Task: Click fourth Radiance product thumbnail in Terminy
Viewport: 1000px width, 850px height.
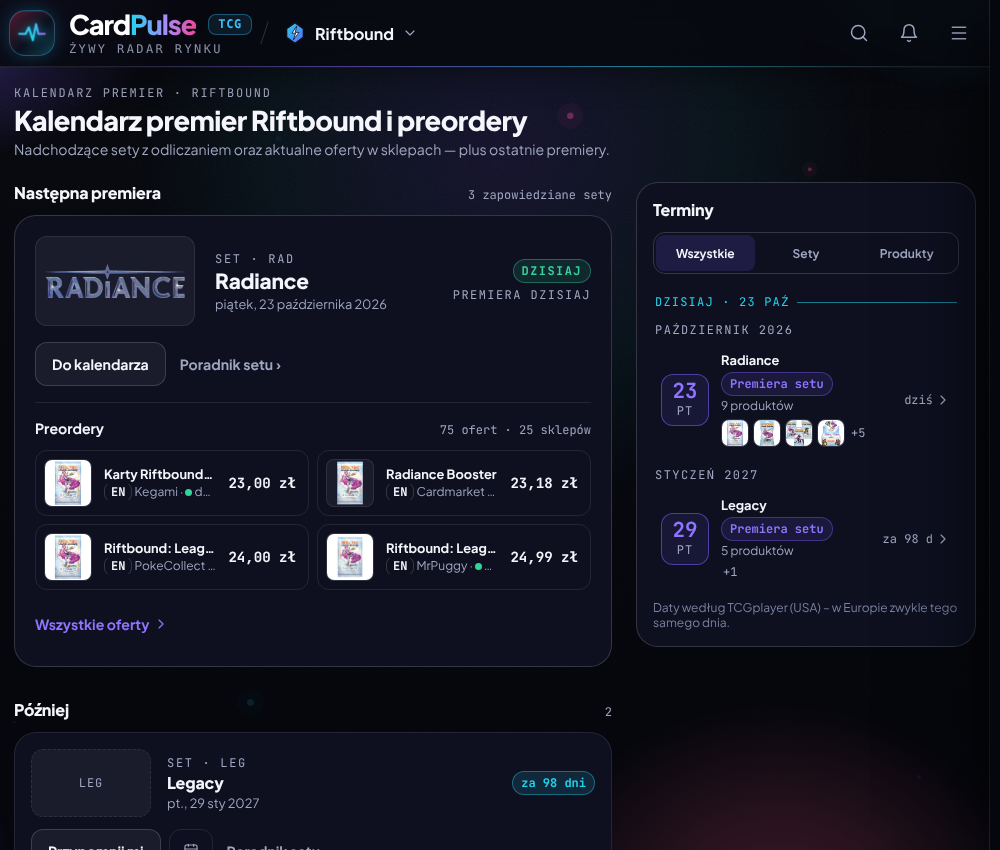Action: pos(830,433)
